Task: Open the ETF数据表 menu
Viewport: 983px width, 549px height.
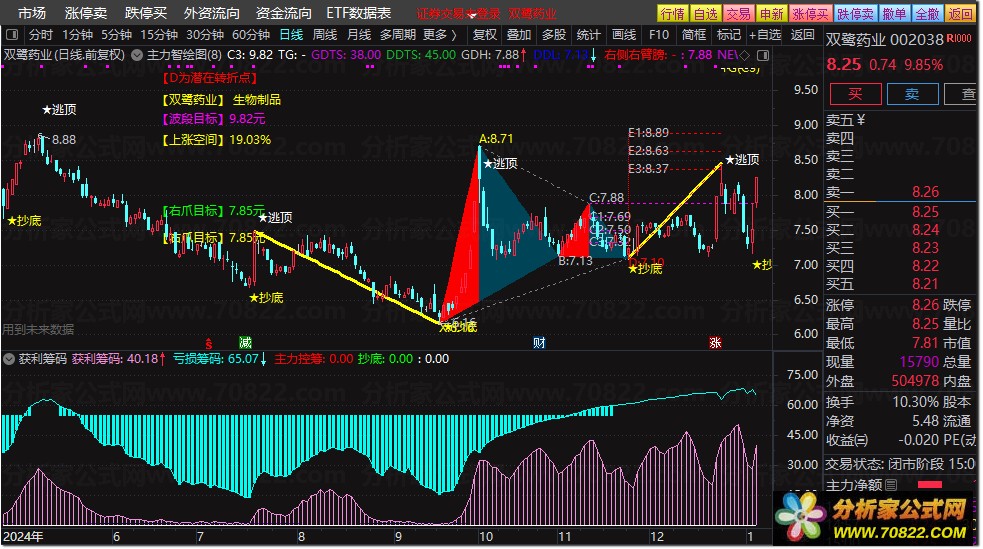Action: 359,13
